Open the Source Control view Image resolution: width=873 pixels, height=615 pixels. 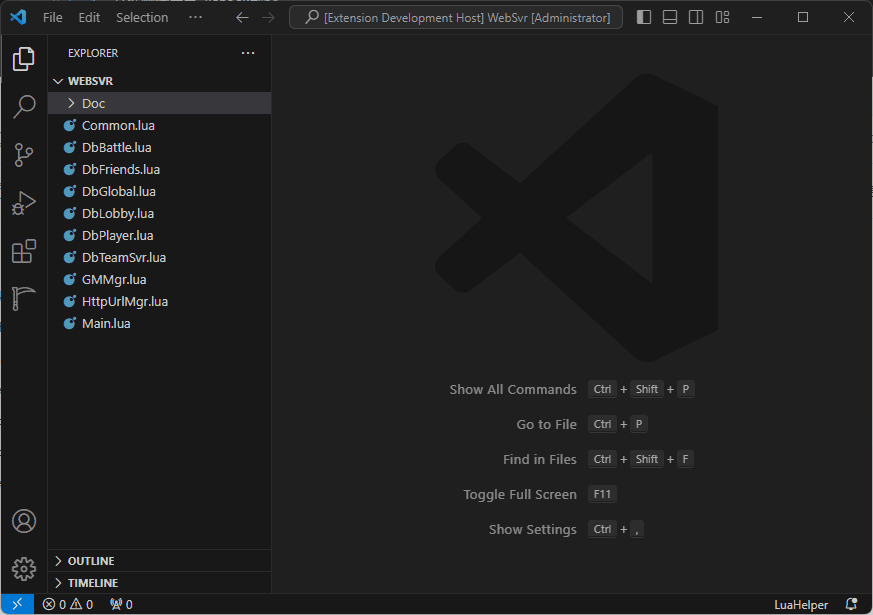tap(23, 155)
